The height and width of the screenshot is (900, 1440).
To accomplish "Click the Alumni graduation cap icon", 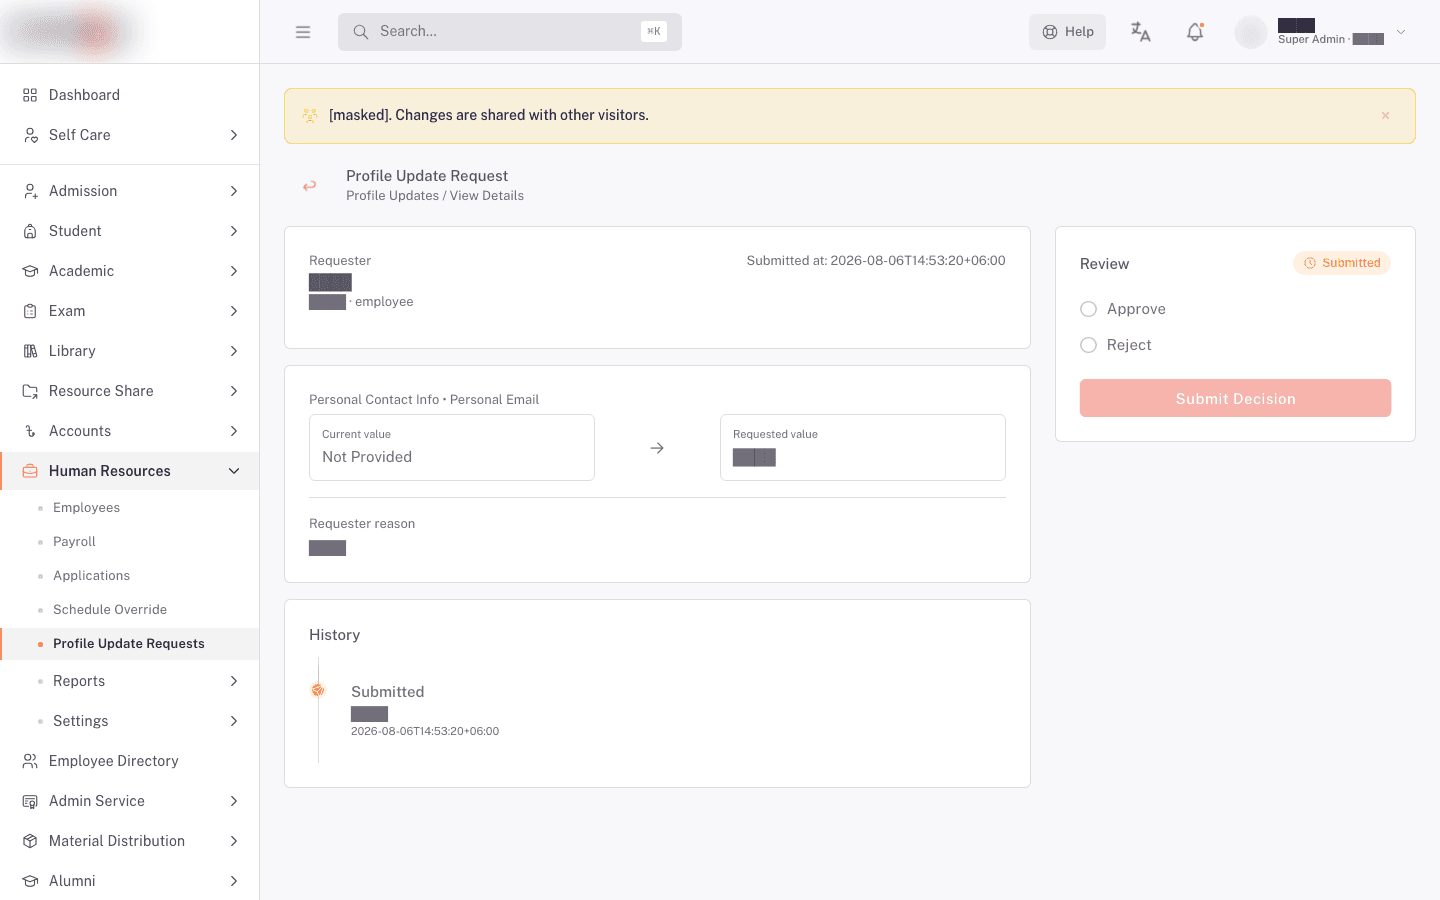I will click(x=30, y=881).
